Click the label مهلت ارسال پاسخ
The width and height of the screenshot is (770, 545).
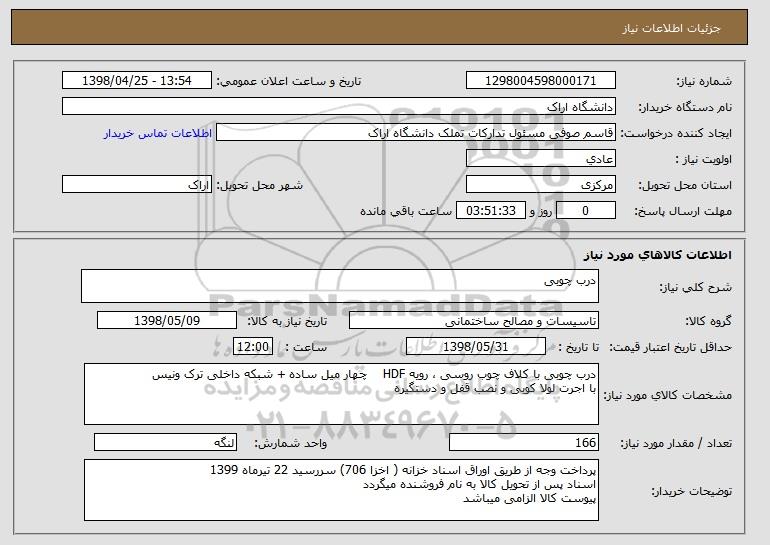[683, 211]
